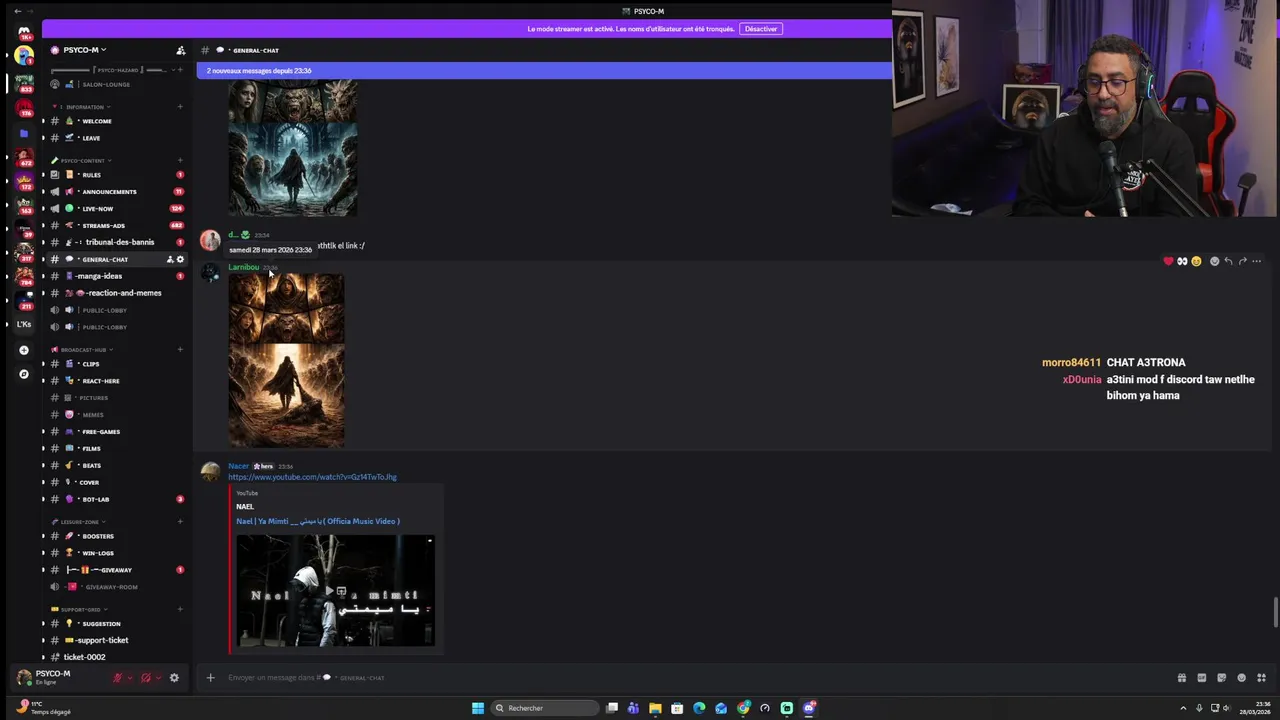Collapse the INFORMATION category
This screenshot has width=1280, height=720.
[x=86, y=107]
